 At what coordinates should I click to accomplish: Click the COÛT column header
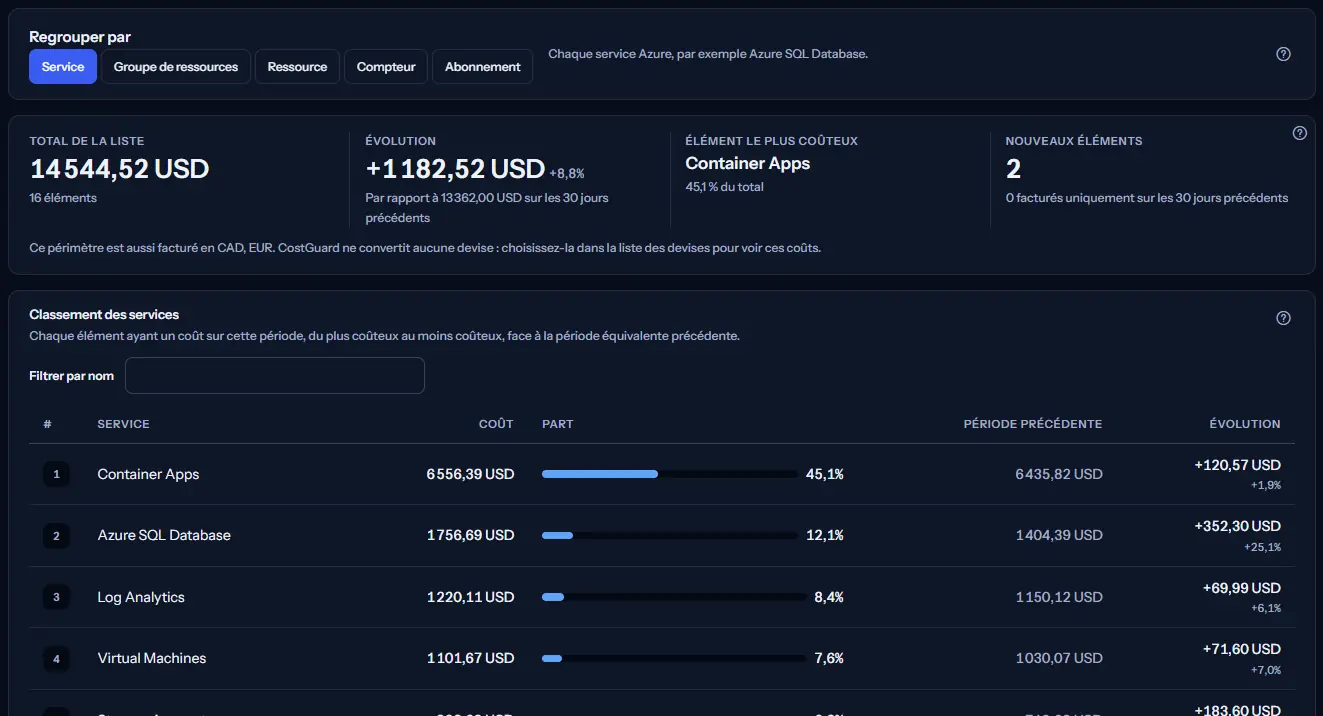pos(496,424)
